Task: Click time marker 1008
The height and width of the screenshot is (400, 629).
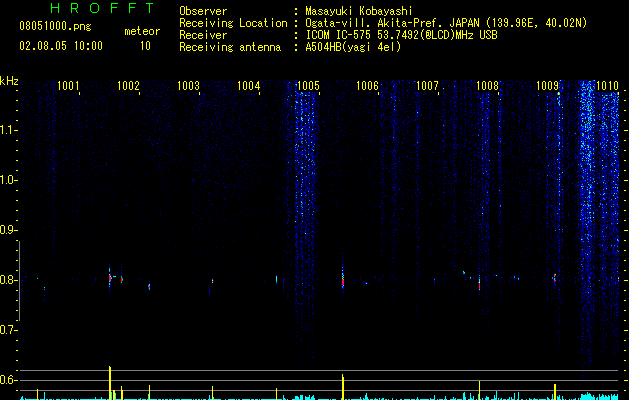Action: click(487, 86)
